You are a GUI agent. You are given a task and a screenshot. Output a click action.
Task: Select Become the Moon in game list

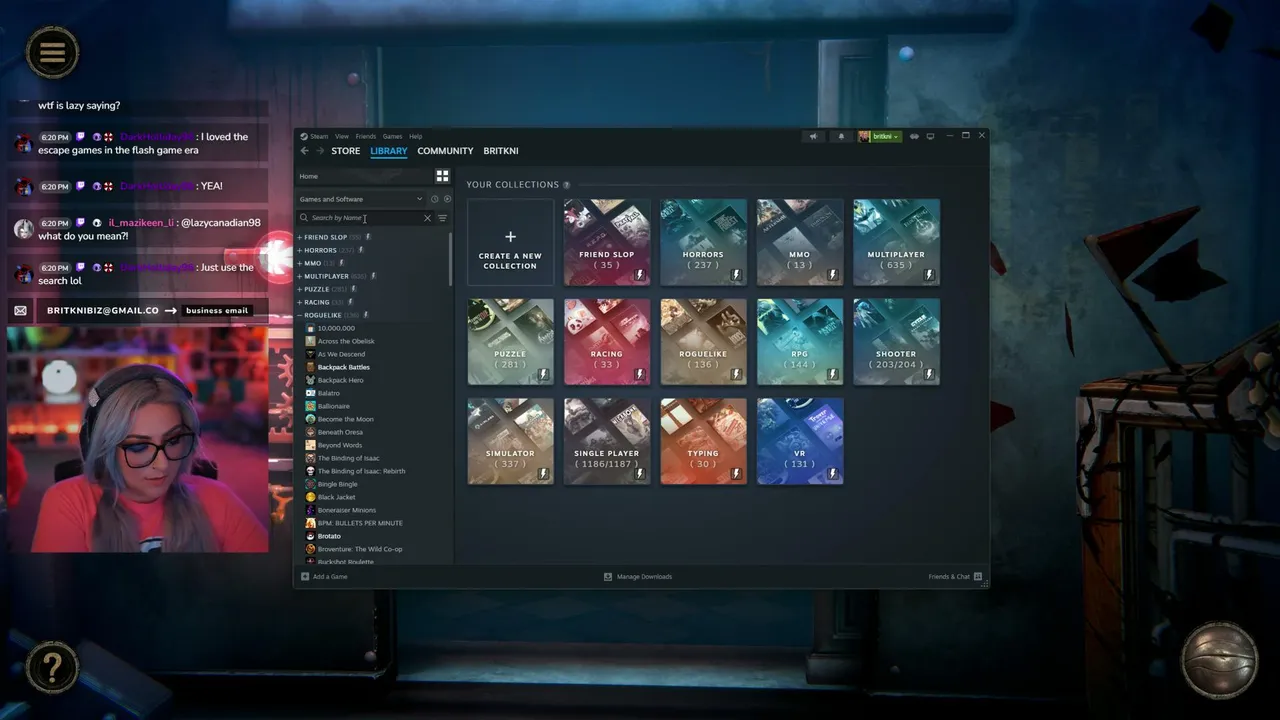pyautogui.click(x=345, y=419)
